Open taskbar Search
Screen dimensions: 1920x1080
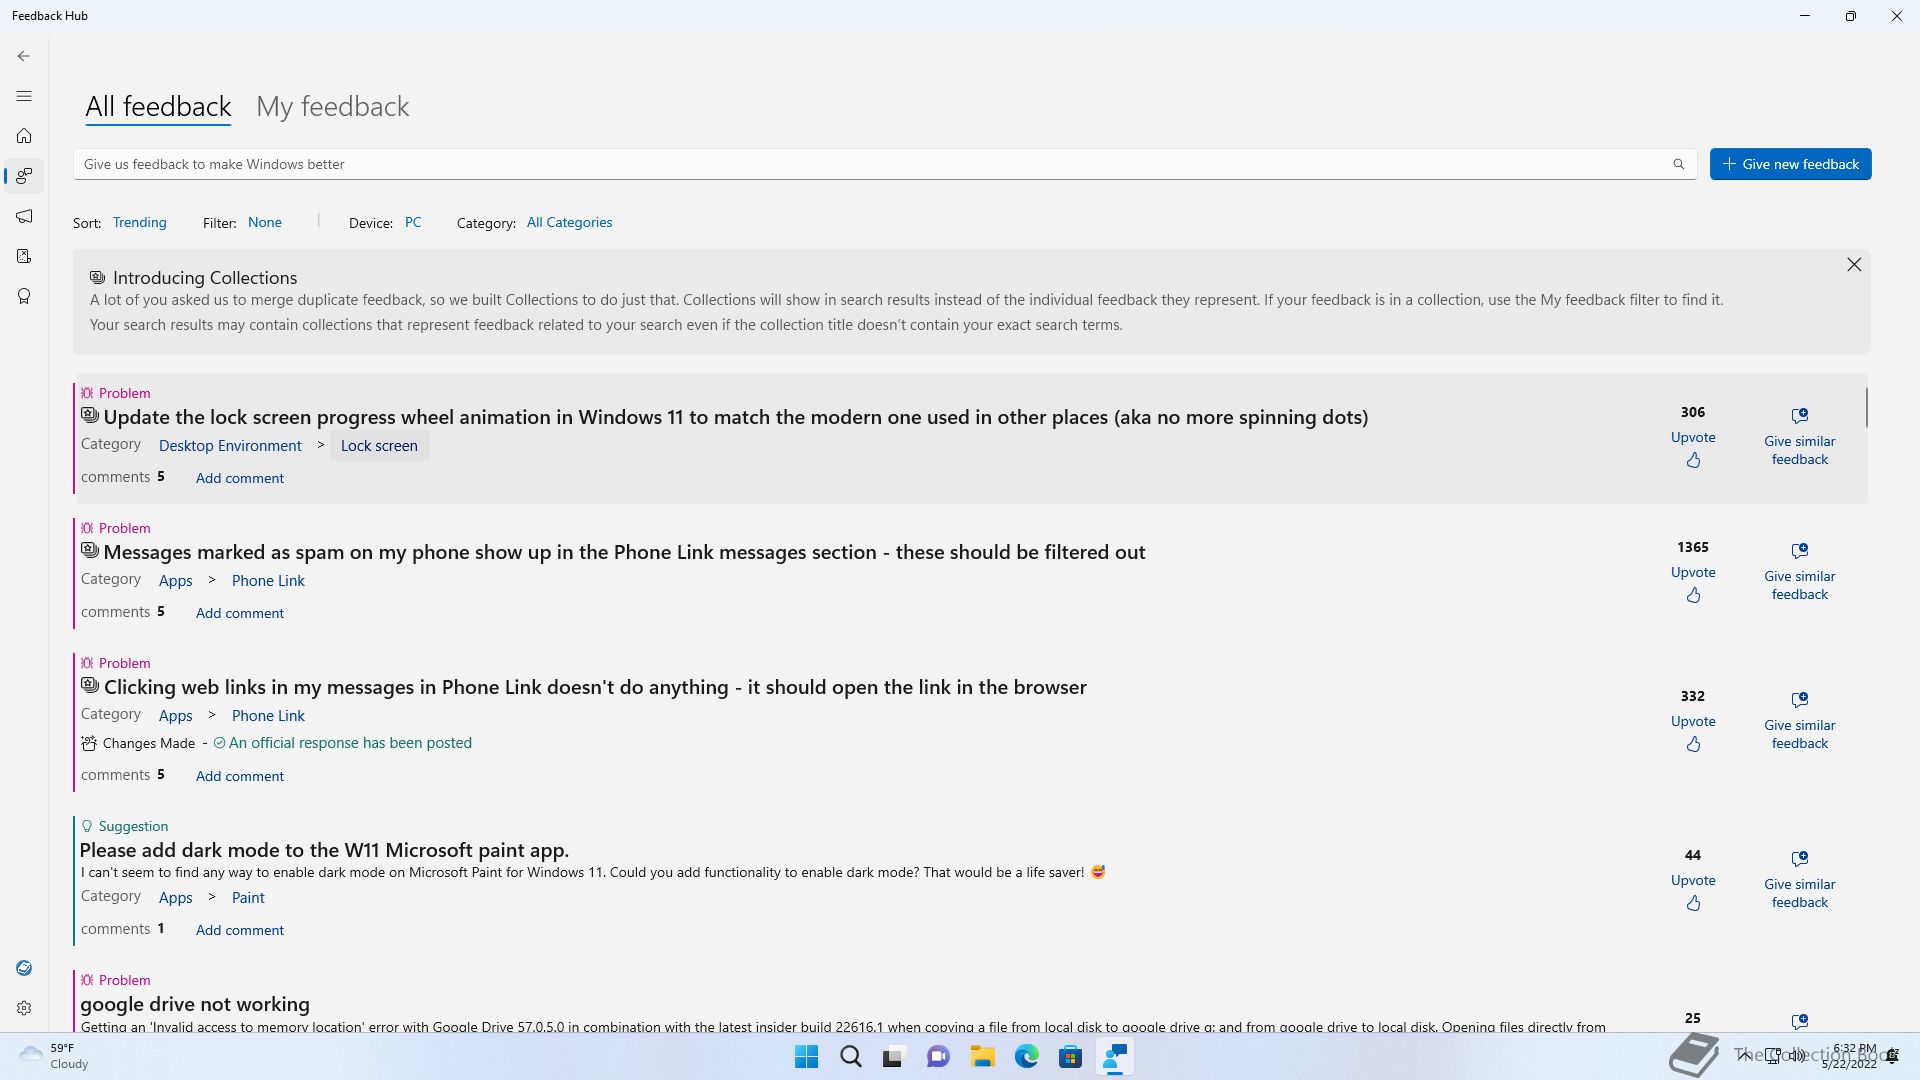click(x=851, y=1057)
